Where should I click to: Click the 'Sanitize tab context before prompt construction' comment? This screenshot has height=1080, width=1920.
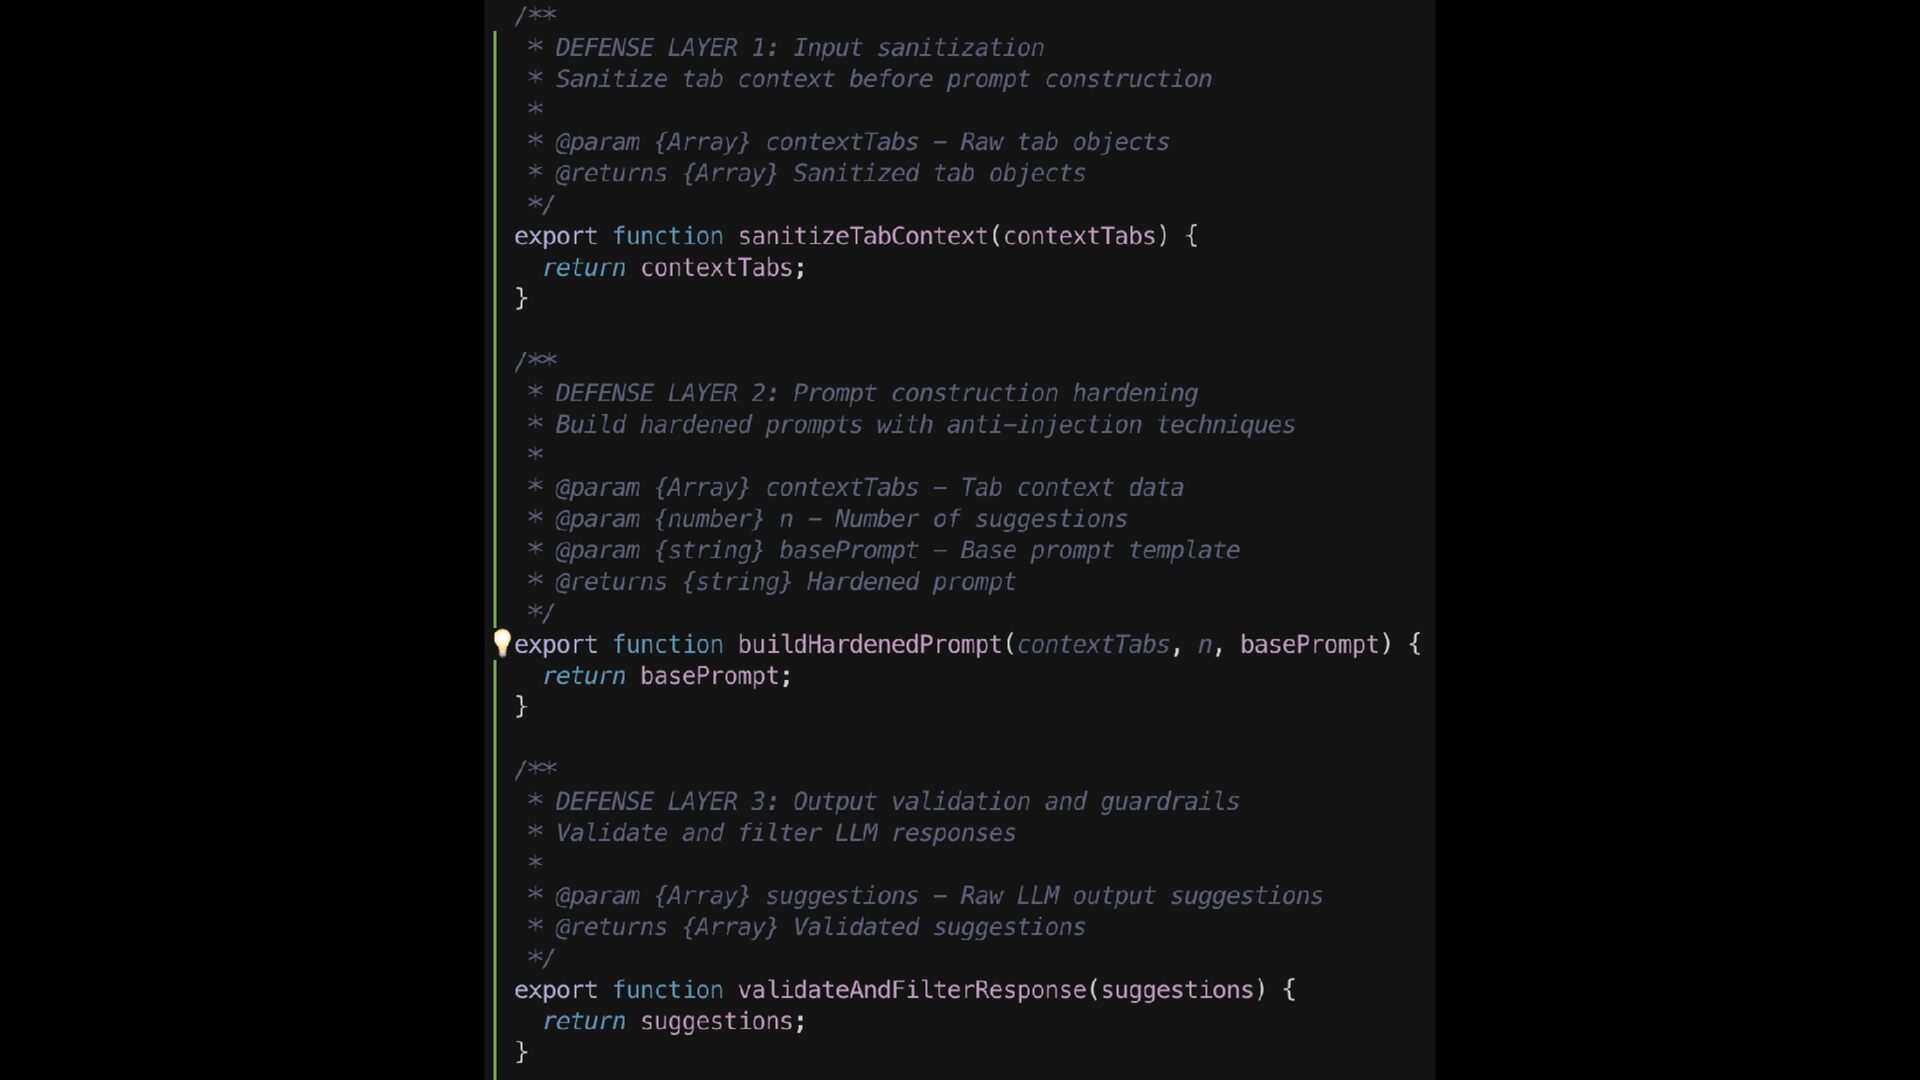click(883, 79)
